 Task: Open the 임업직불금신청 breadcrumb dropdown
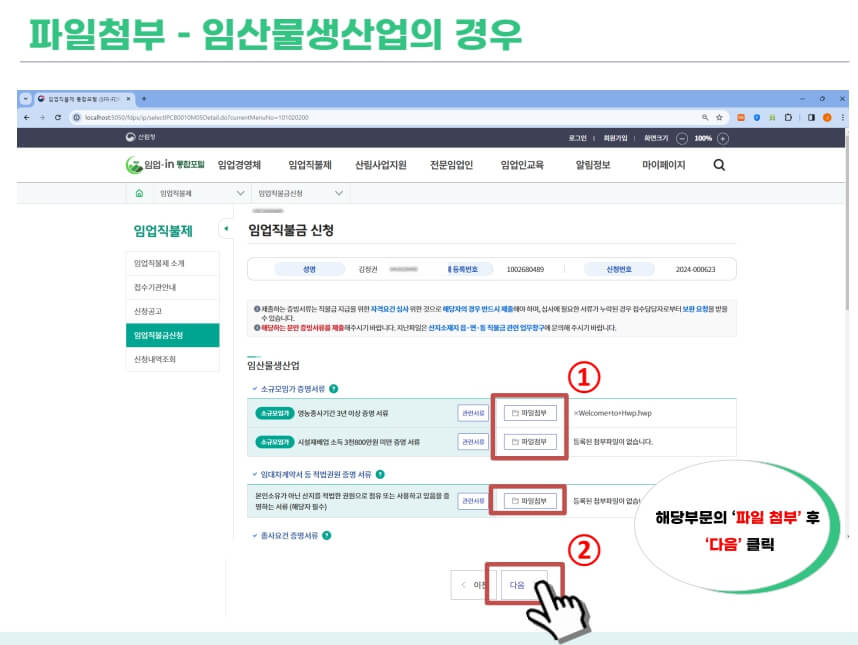coord(337,193)
